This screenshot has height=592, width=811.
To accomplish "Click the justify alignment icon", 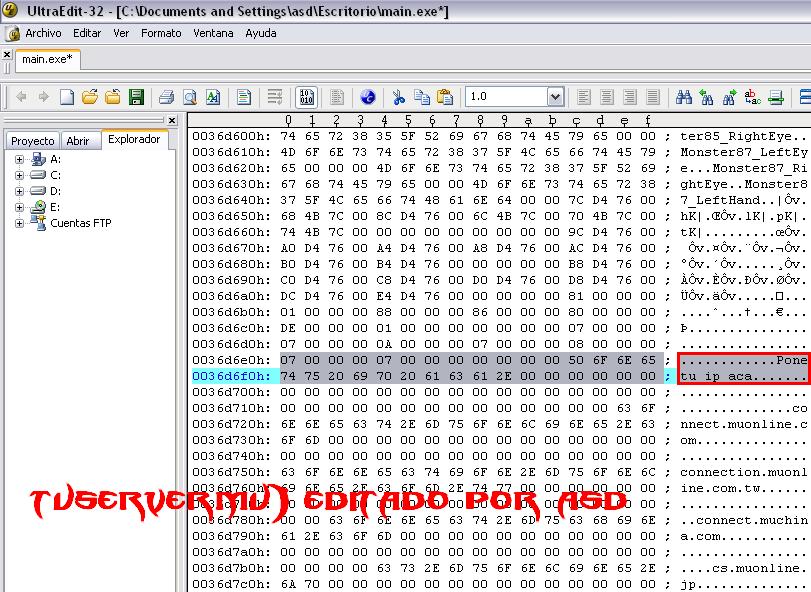I will (x=653, y=97).
